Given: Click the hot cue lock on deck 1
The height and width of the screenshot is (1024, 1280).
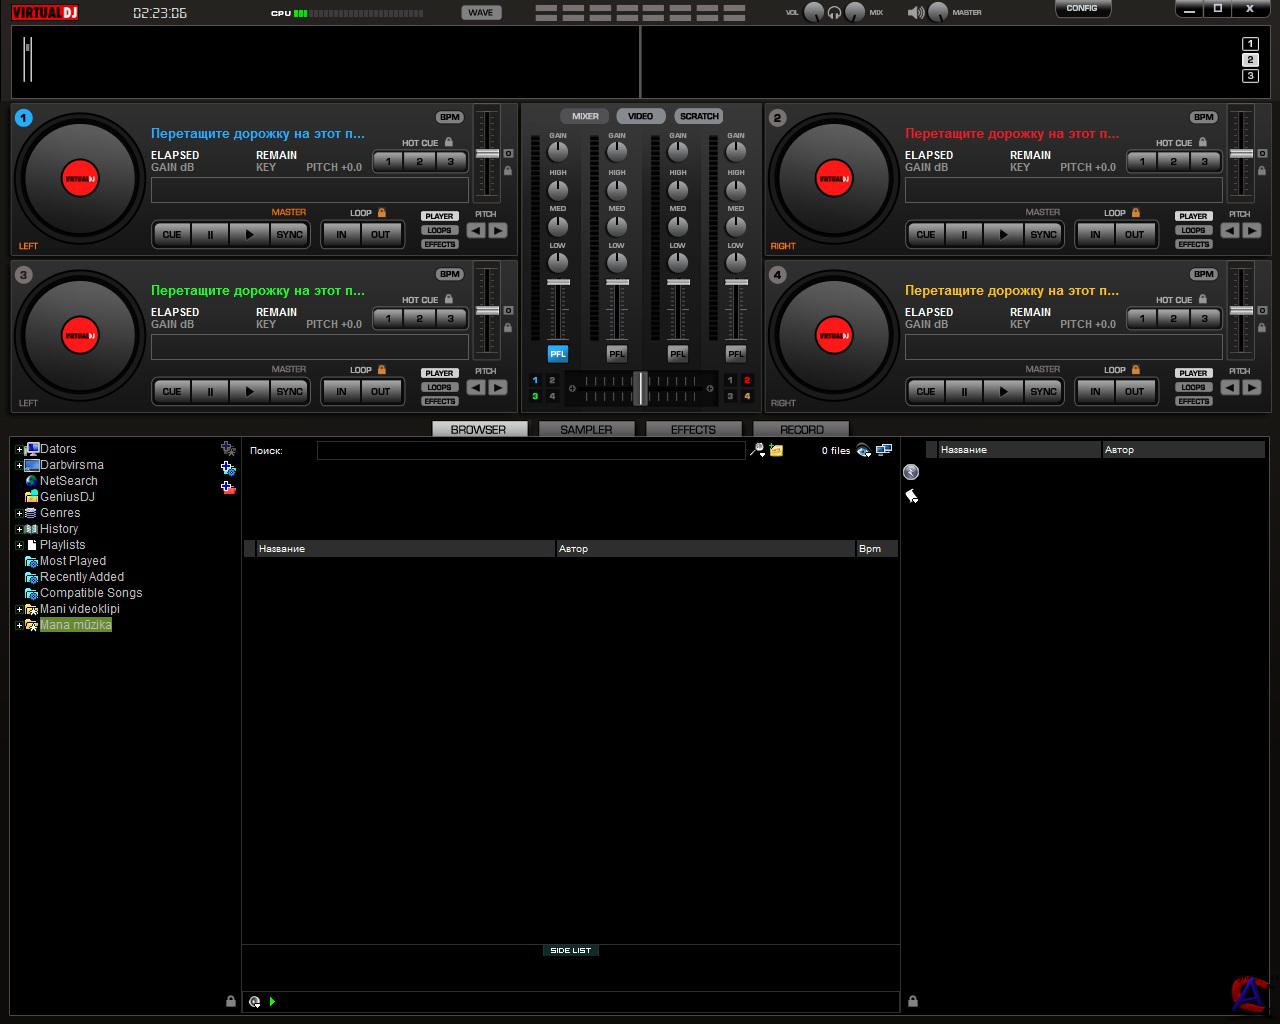Looking at the screenshot, I should tap(449, 143).
